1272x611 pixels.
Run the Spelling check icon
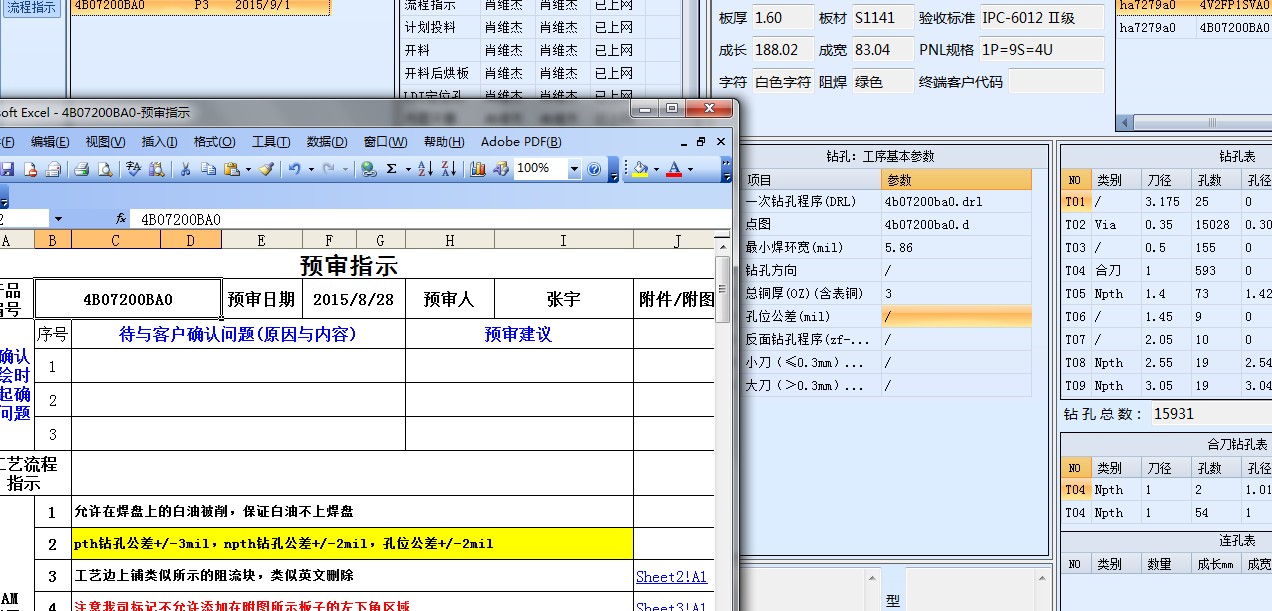[x=133, y=169]
